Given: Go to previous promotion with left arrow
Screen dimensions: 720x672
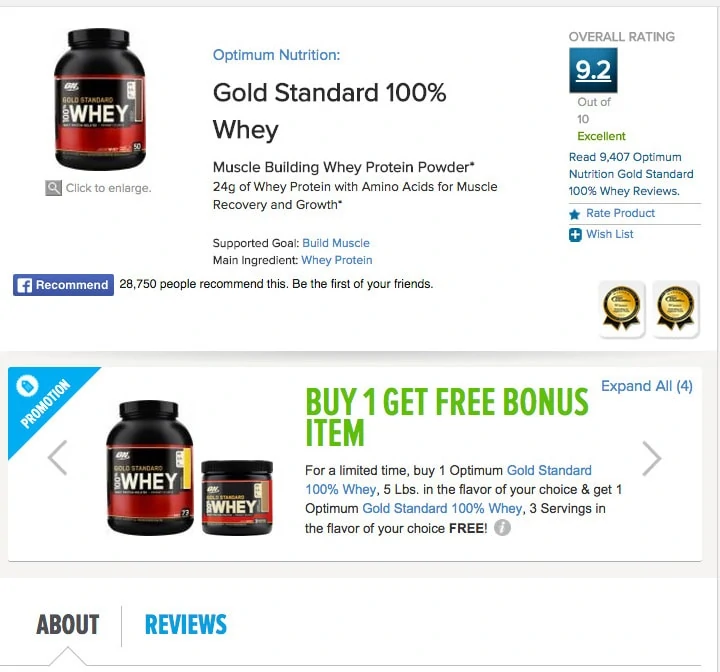Looking at the screenshot, I should (x=58, y=457).
